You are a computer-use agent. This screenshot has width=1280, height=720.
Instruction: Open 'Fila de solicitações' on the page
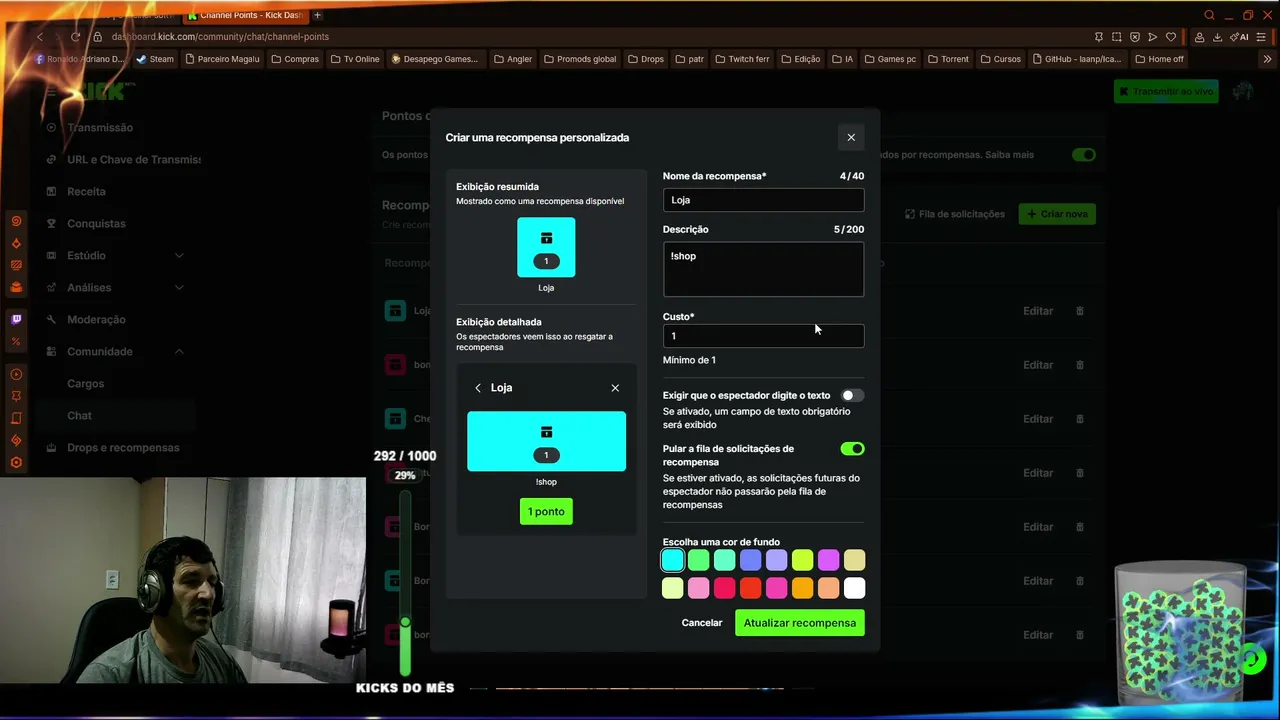click(x=955, y=214)
